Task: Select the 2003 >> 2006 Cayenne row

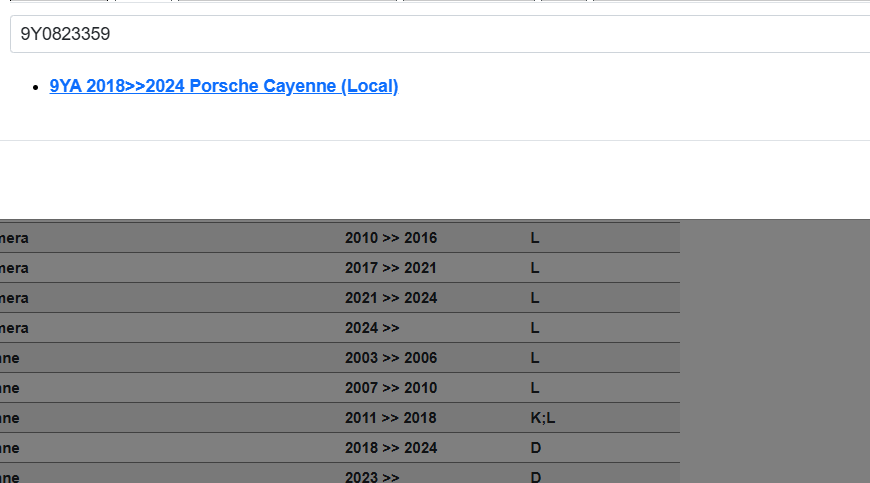Action: click(x=390, y=358)
